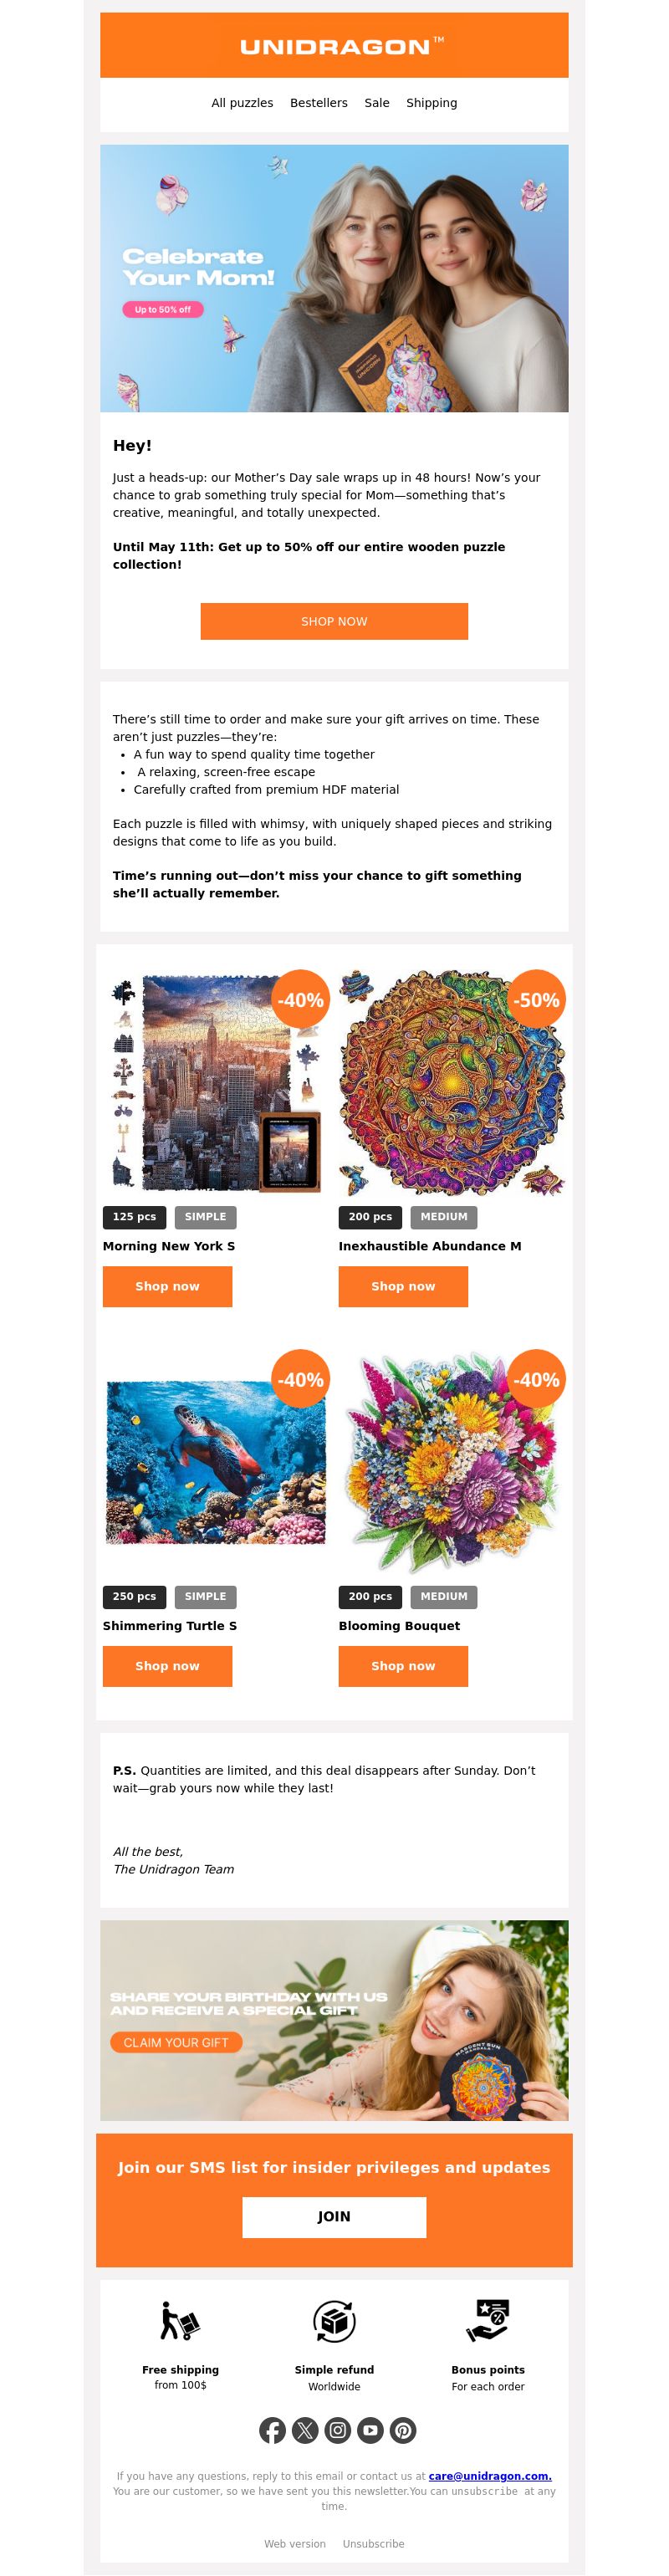Click the Simple refund box icon
The width and height of the screenshot is (669, 2576).
(334, 2321)
